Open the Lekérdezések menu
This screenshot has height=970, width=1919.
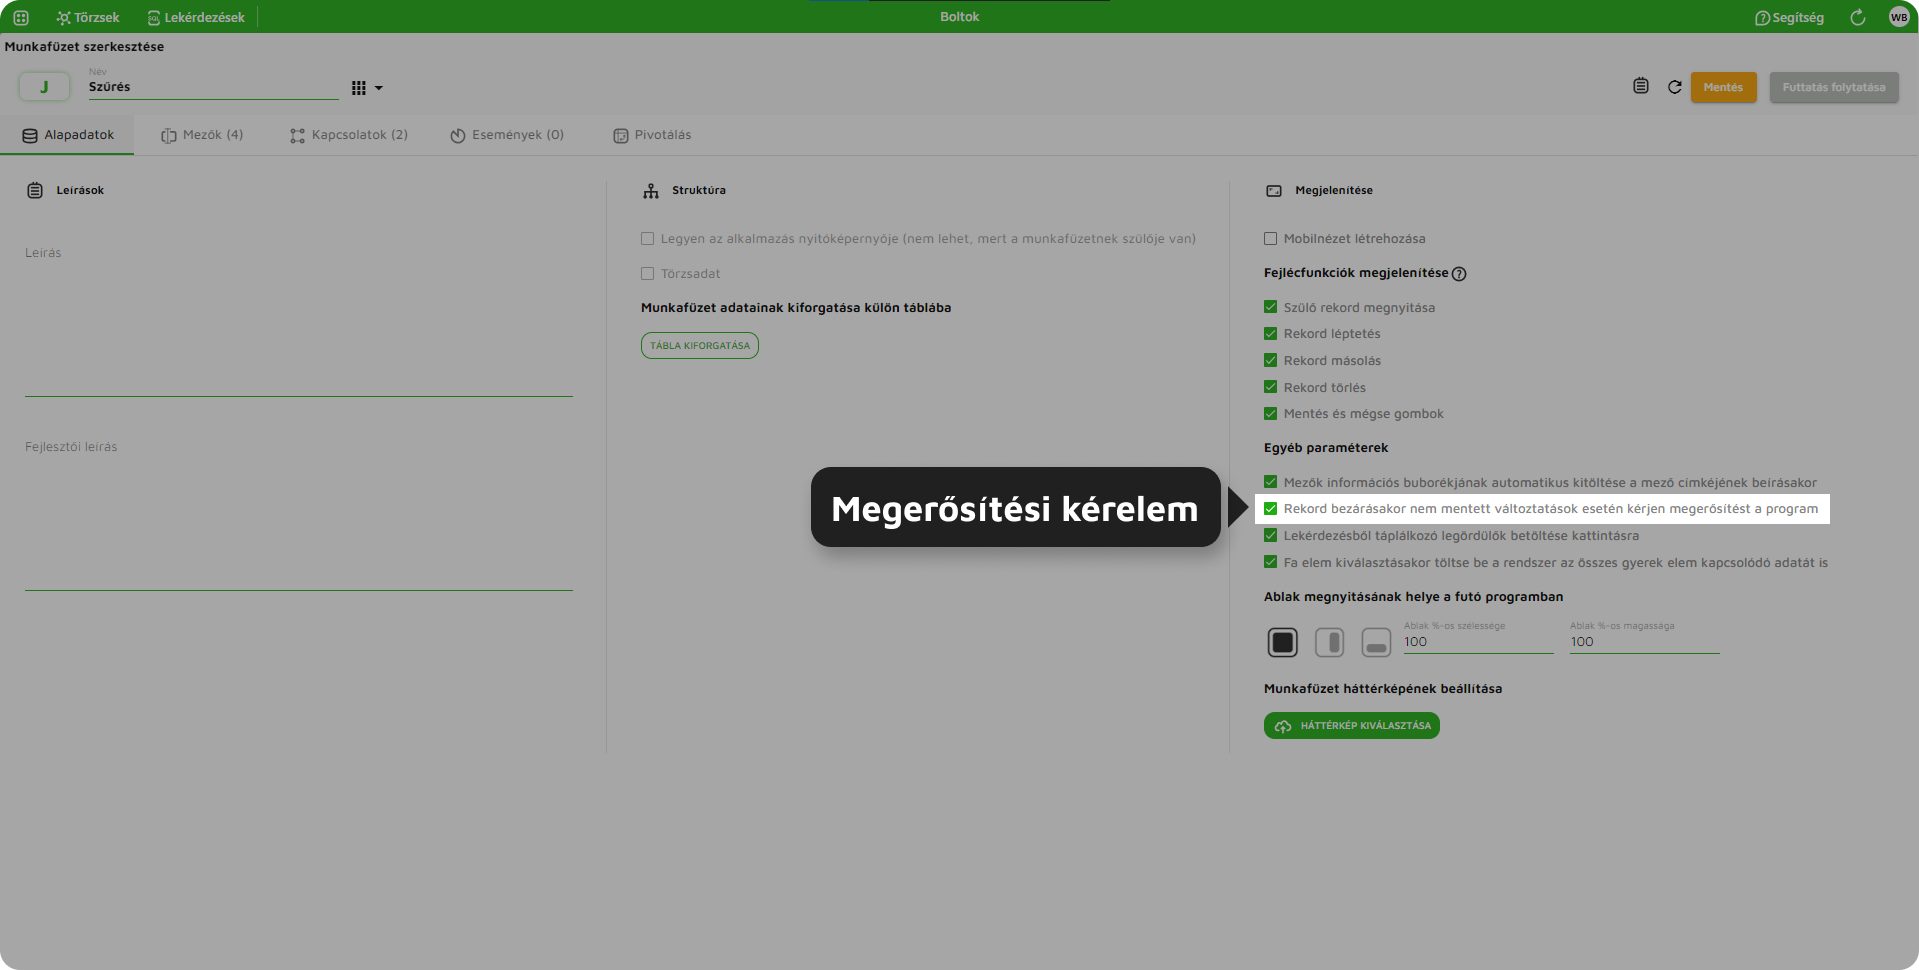pos(196,17)
